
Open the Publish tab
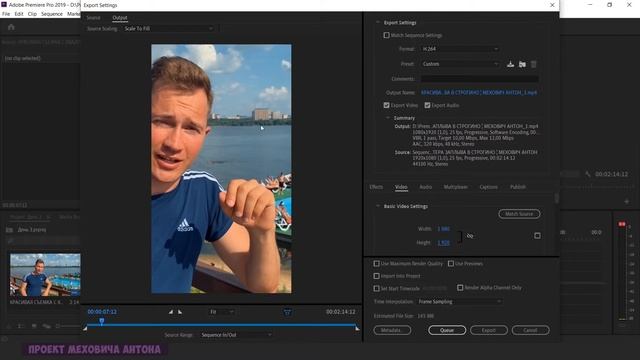[518, 187]
